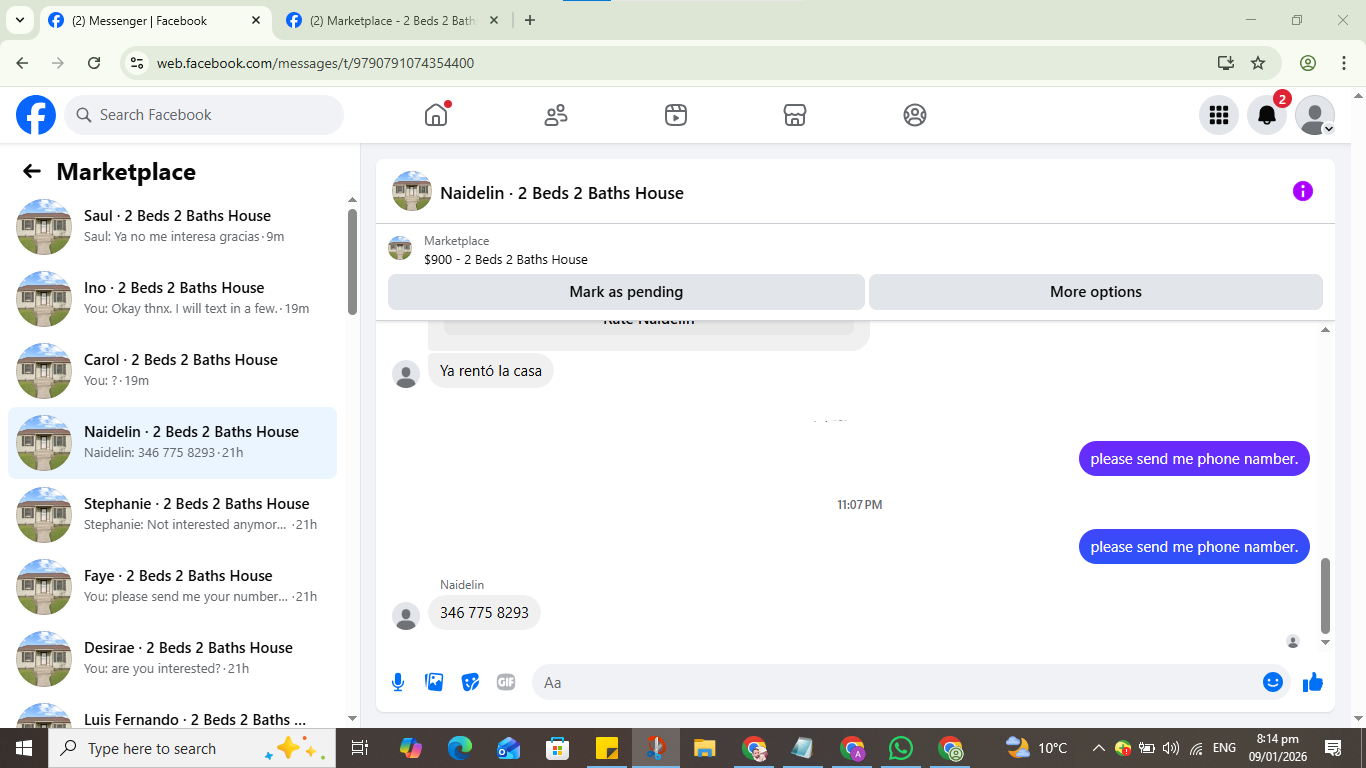Click Mark as pending button

click(626, 292)
